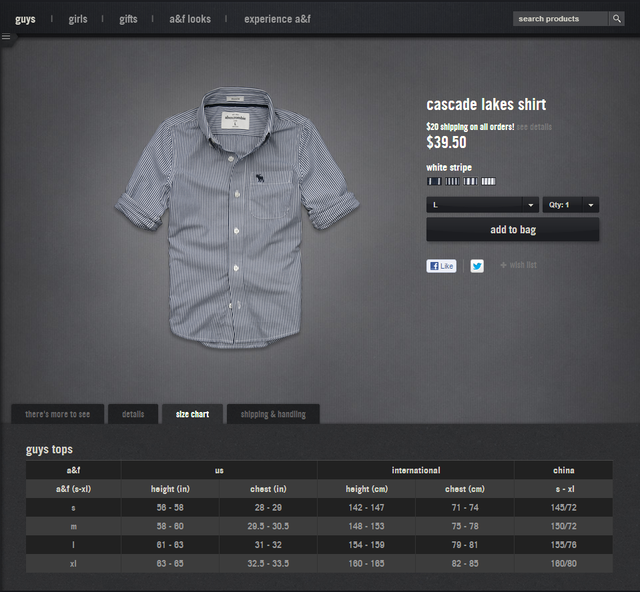The height and width of the screenshot is (592, 640).
Task: Open the side menu handle icon
Action: [x=6, y=37]
